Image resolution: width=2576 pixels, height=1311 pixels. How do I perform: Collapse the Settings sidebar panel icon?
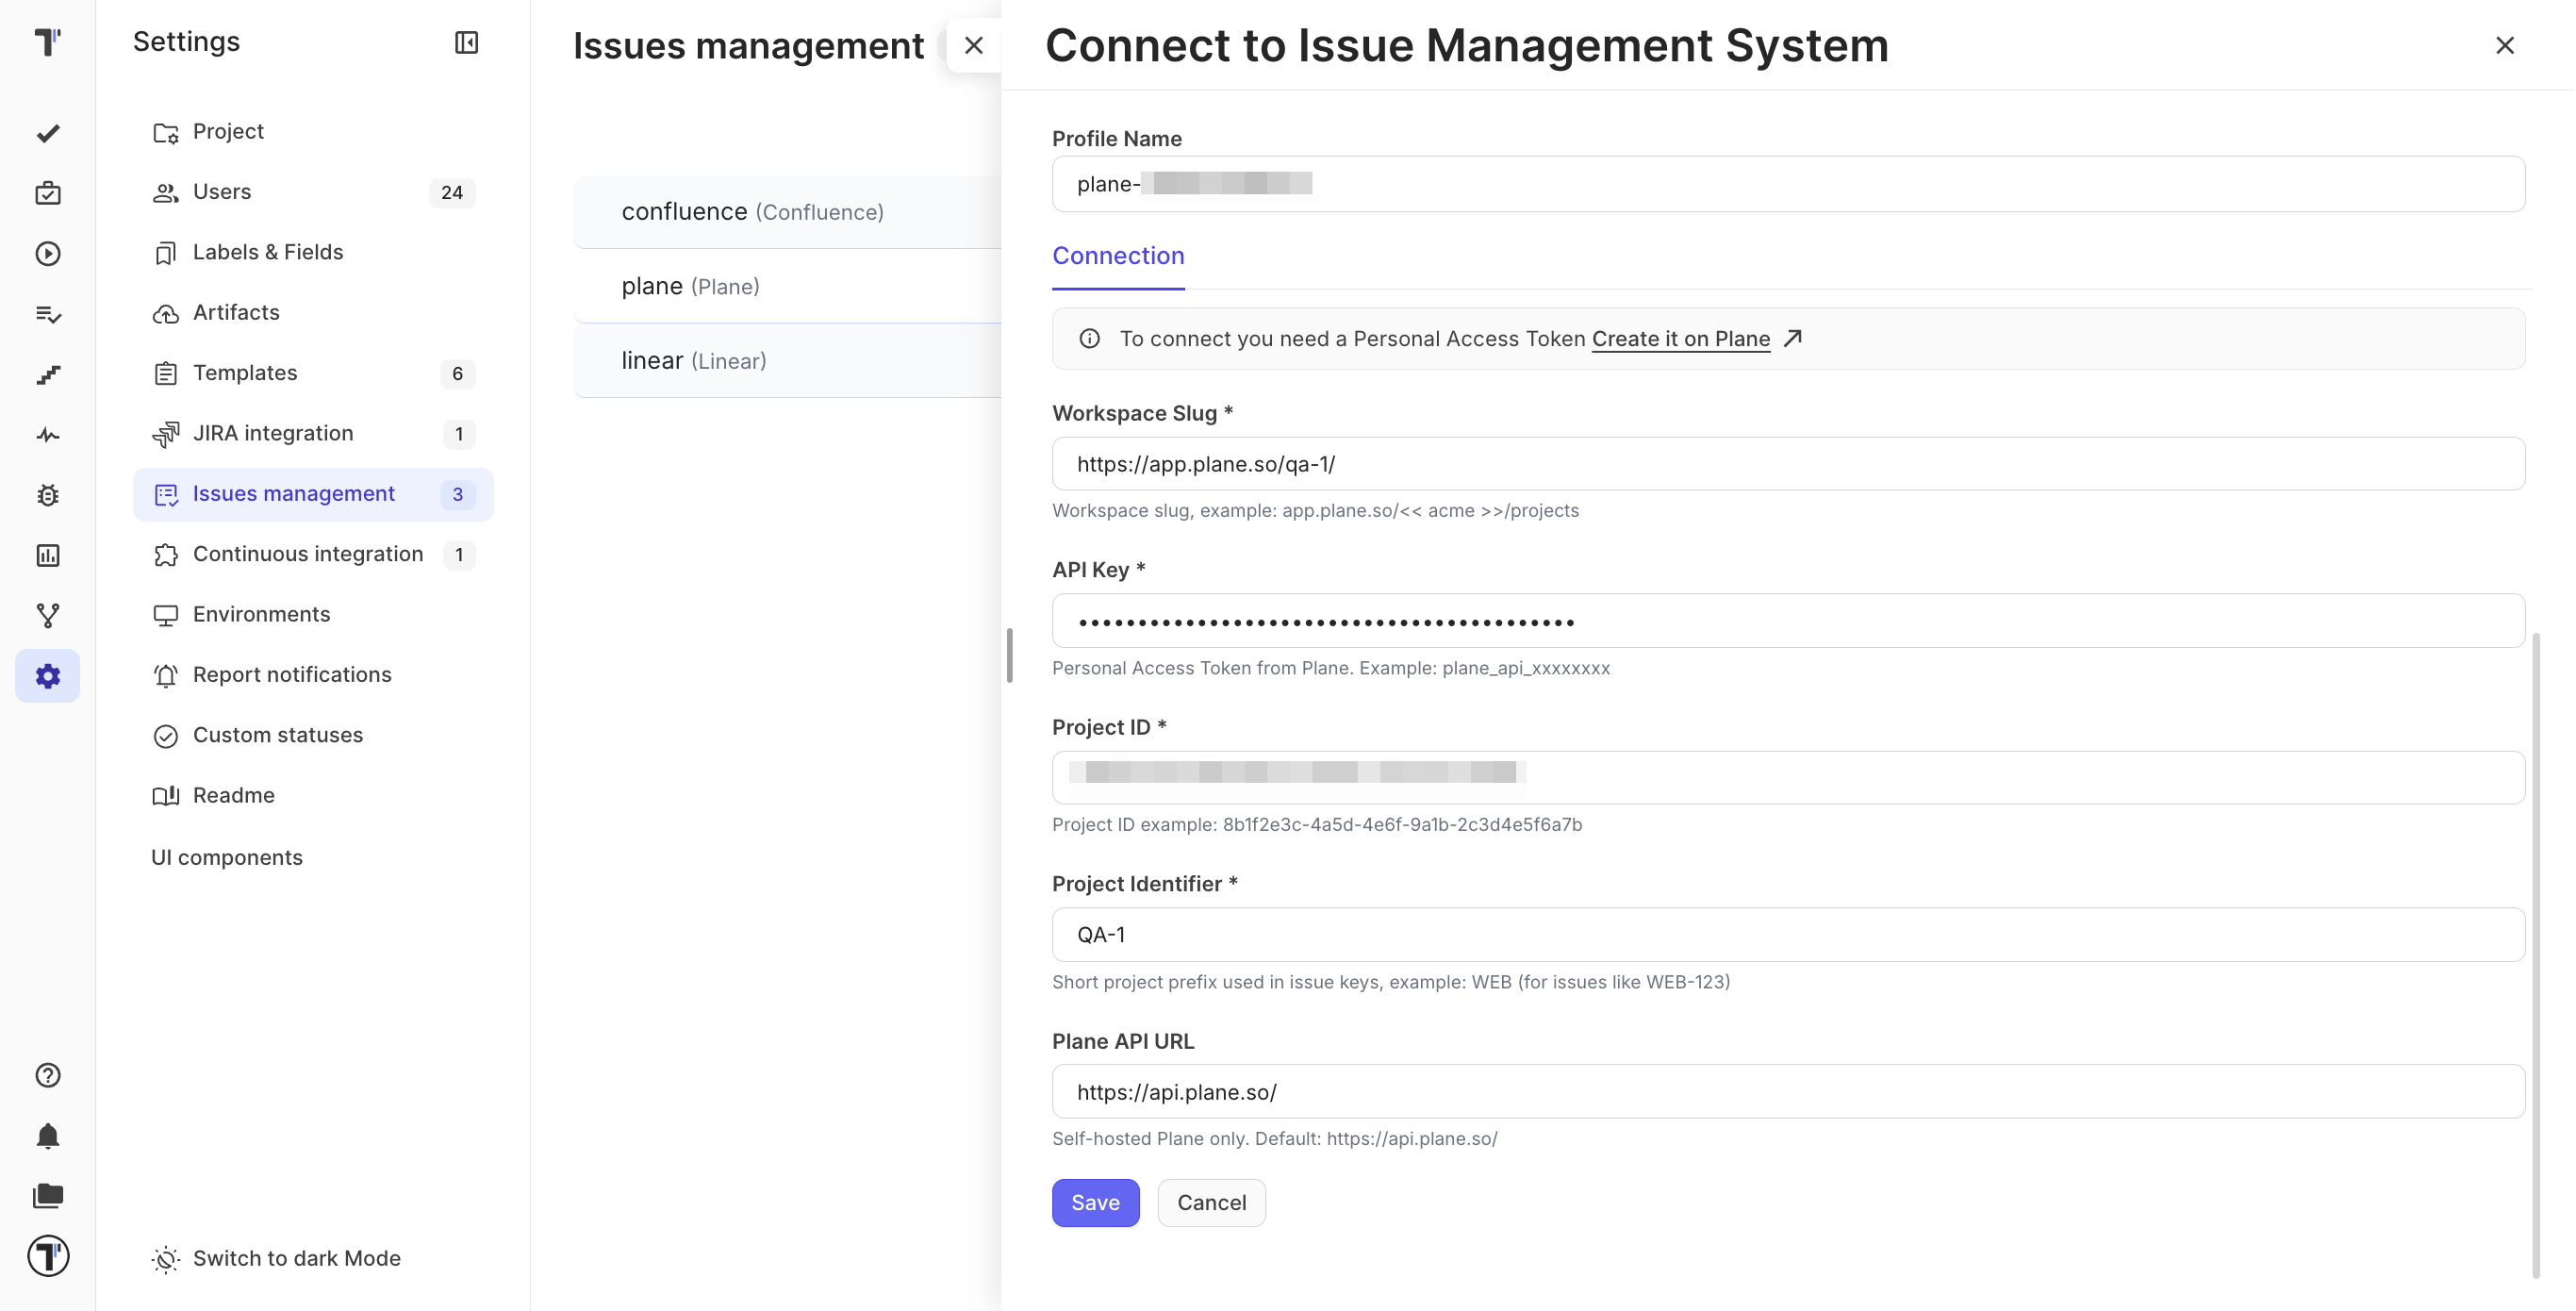point(466,42)
